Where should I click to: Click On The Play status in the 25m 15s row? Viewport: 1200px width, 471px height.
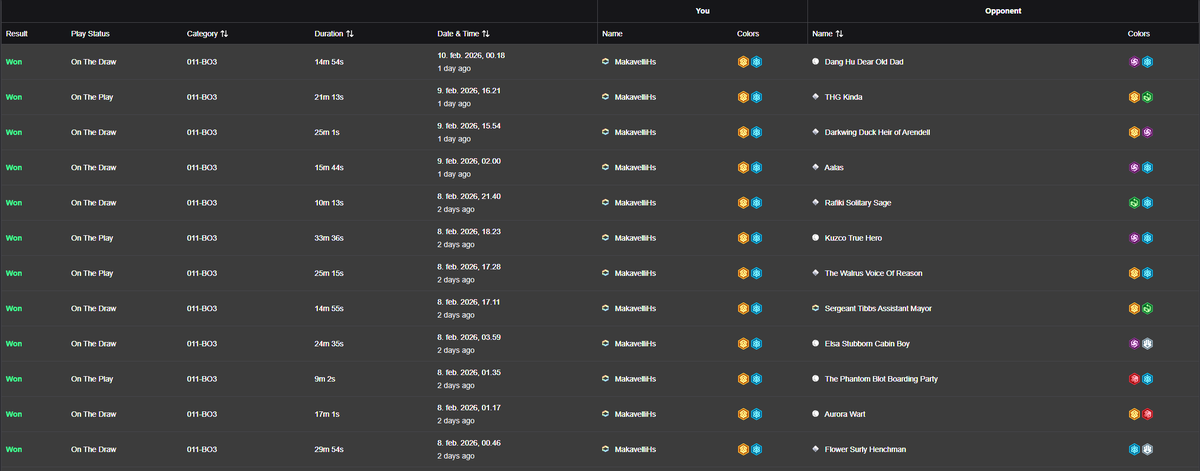coord(90,273)
